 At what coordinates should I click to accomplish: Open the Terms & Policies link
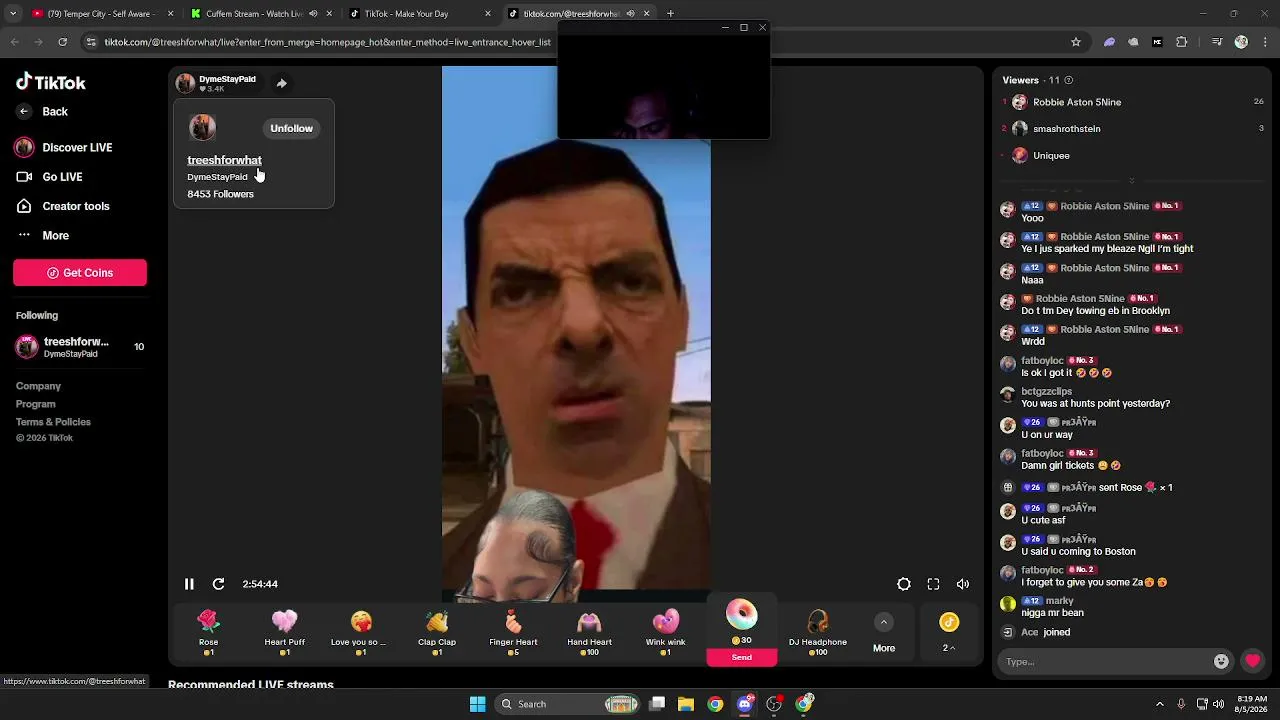[x=53, y=422]
